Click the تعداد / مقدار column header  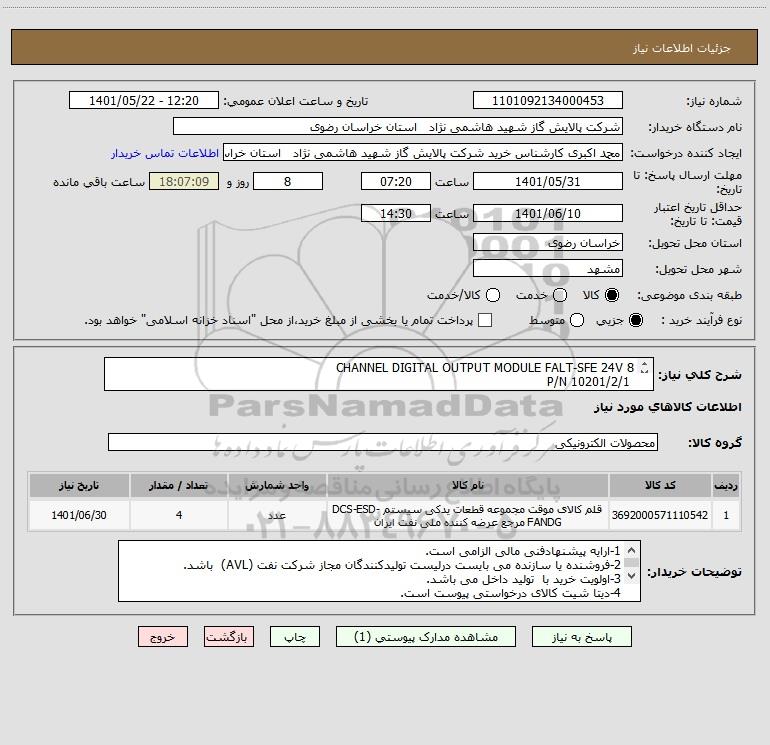179,485
